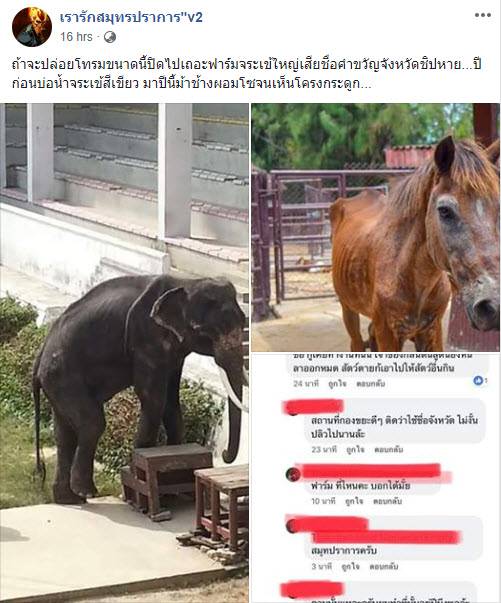Click ถูกใจ under the 24 นาที comment
This screenshot has height=603, width=501.
tap(337, 383)
